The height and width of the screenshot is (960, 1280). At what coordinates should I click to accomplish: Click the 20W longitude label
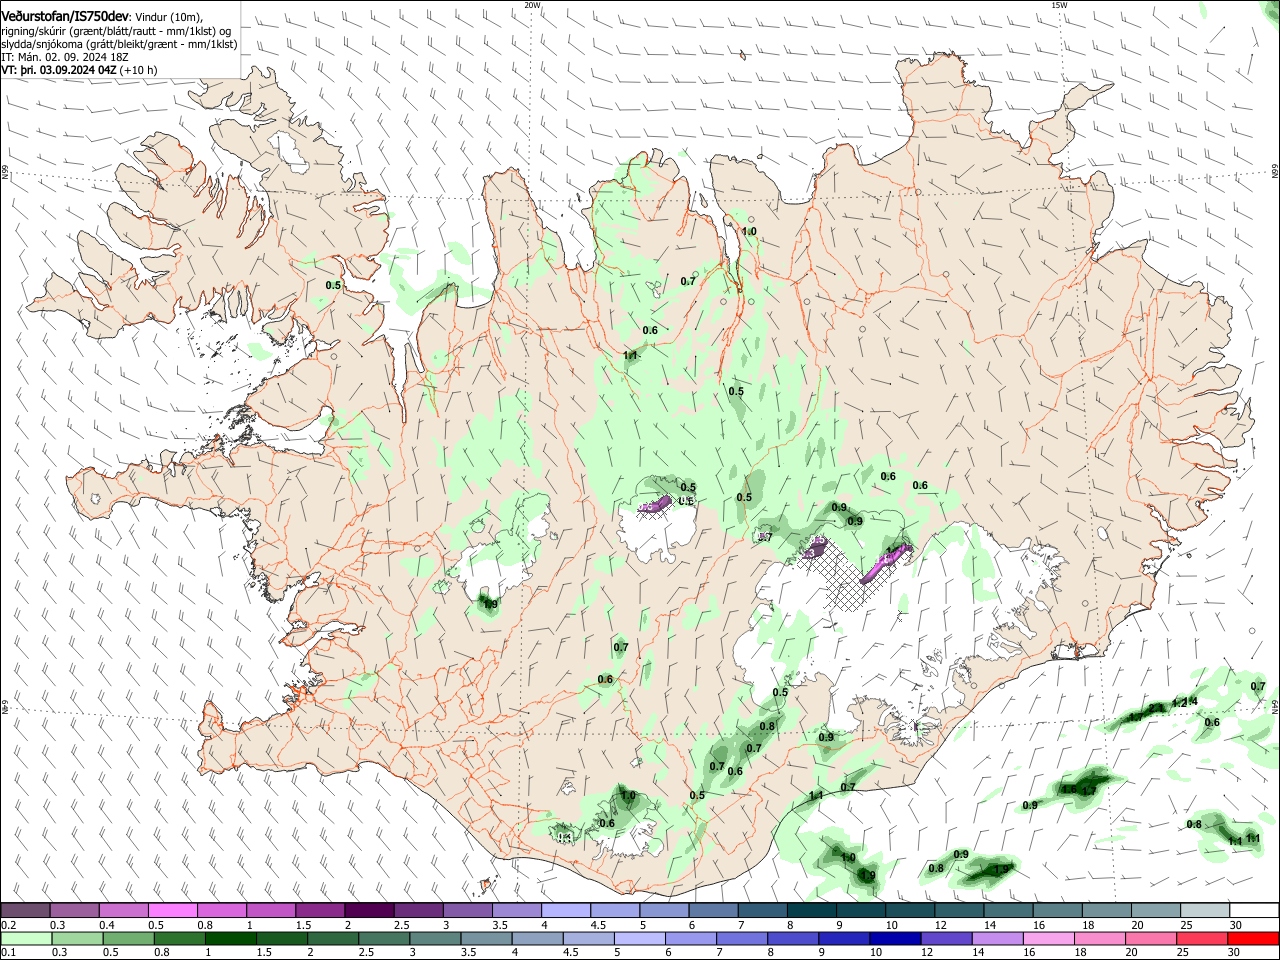532,5
